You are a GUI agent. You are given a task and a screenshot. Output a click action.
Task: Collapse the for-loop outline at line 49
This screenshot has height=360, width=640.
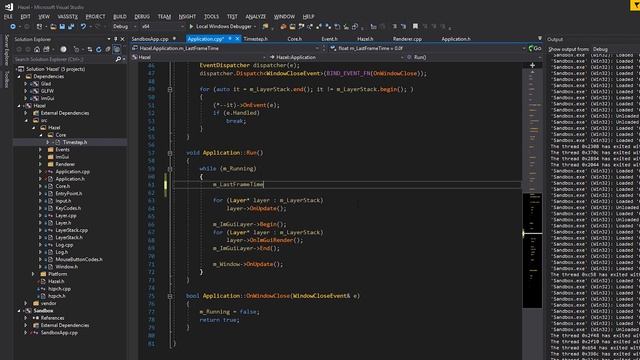pyautogui.click(x=170, y=89)
